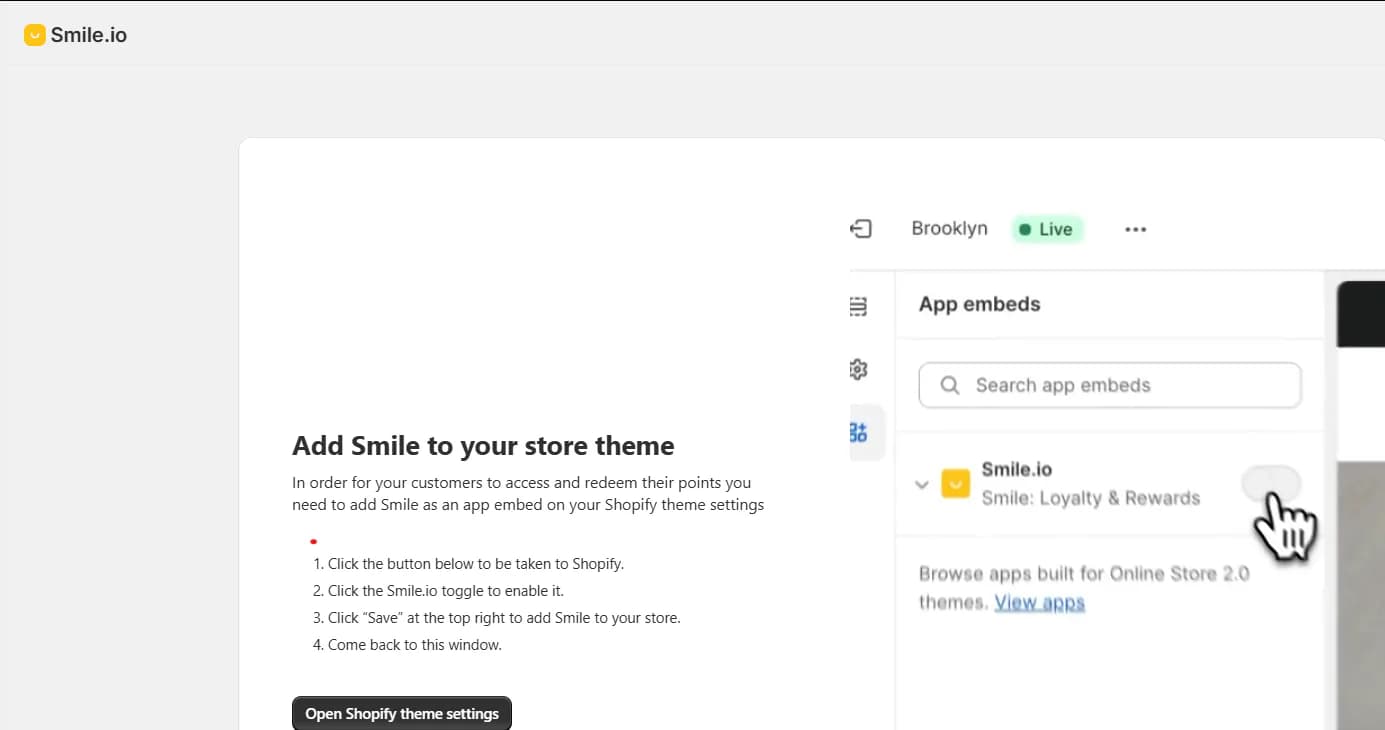Click 'Smile: Loyalty & Rewards' subtitle text
This screenshot has width=1385, height=730.
[1091, 498]
